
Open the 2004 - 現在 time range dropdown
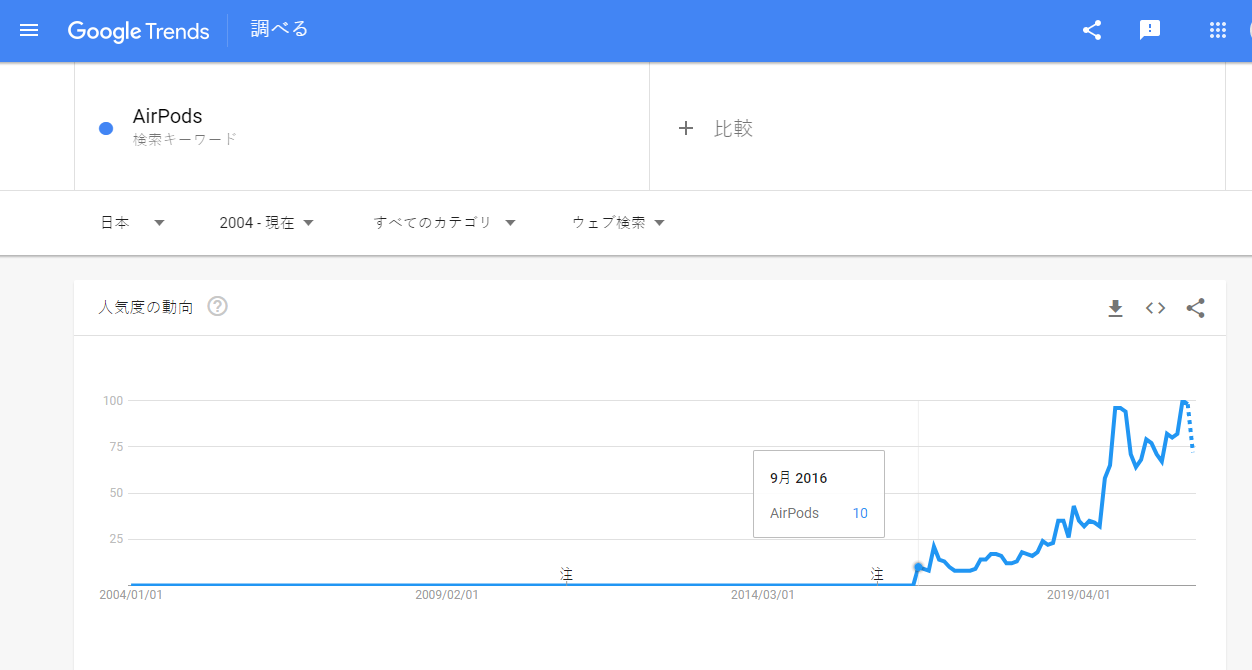point(267,223)
